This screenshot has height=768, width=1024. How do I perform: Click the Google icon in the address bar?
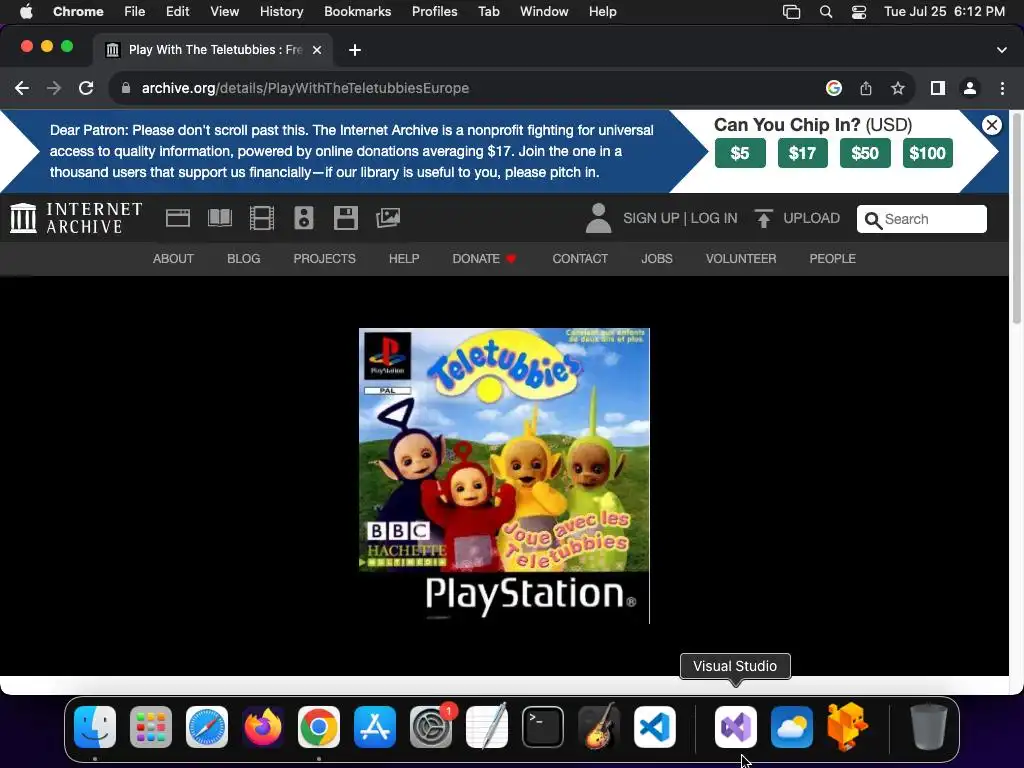[x=834, y=88]
